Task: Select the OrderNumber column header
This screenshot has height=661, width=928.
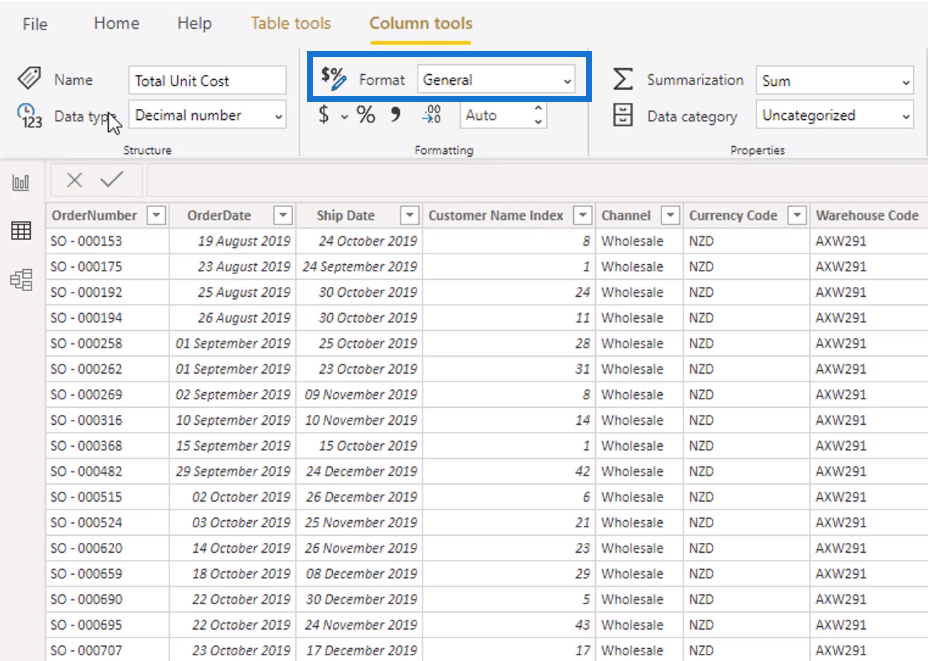Action: [94, 215]
